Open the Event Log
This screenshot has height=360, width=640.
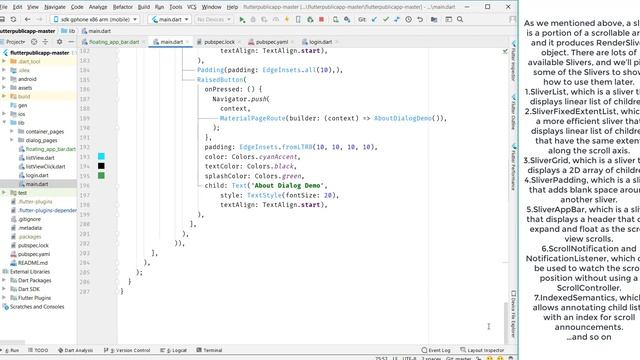click(x=436, y=350)
